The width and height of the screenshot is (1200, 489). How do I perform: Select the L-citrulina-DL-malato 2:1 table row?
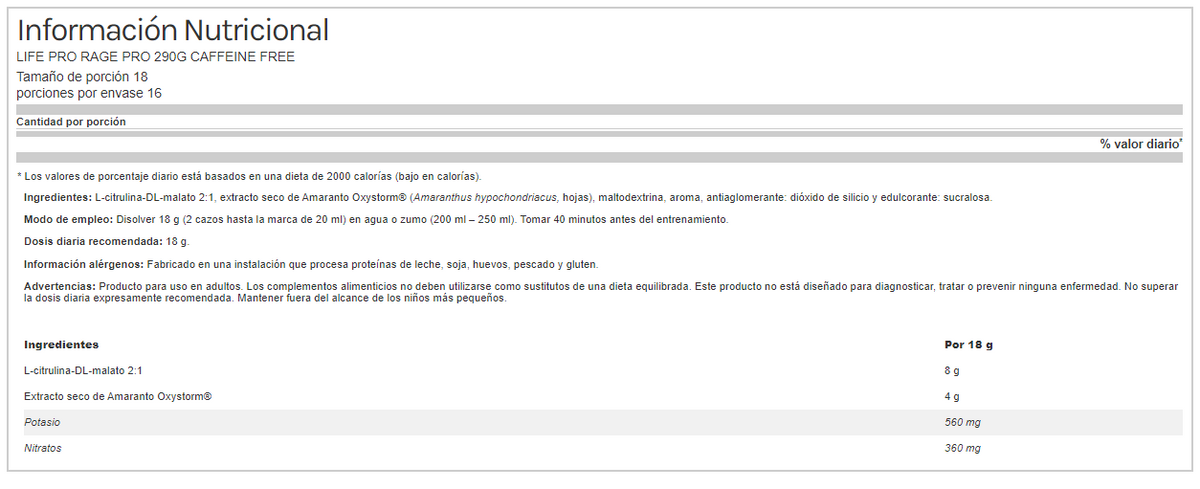coord(600,370)
